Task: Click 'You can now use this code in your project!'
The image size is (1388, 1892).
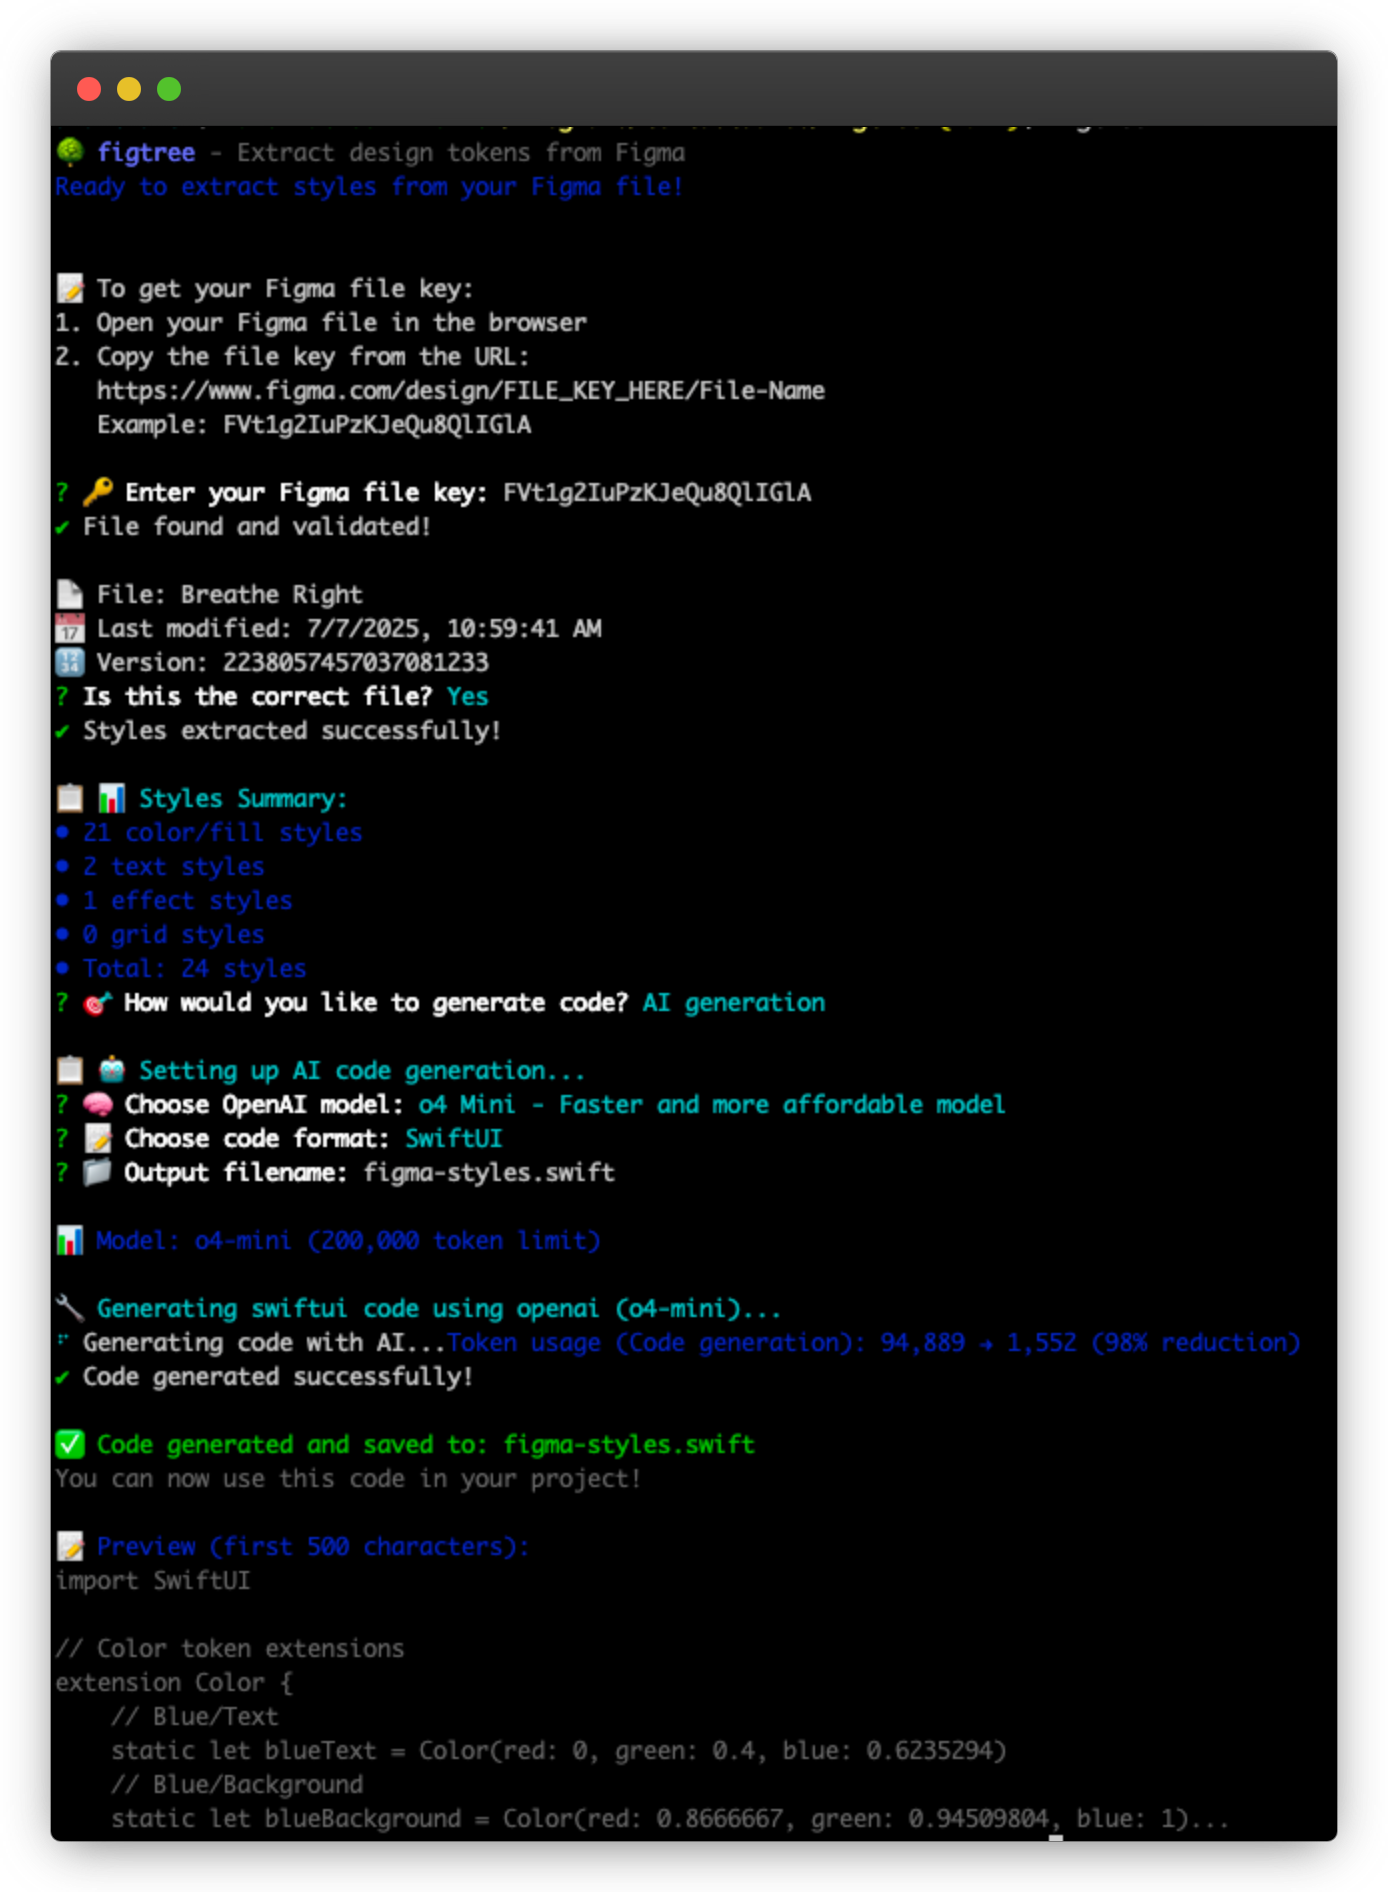Action: 348,1478
